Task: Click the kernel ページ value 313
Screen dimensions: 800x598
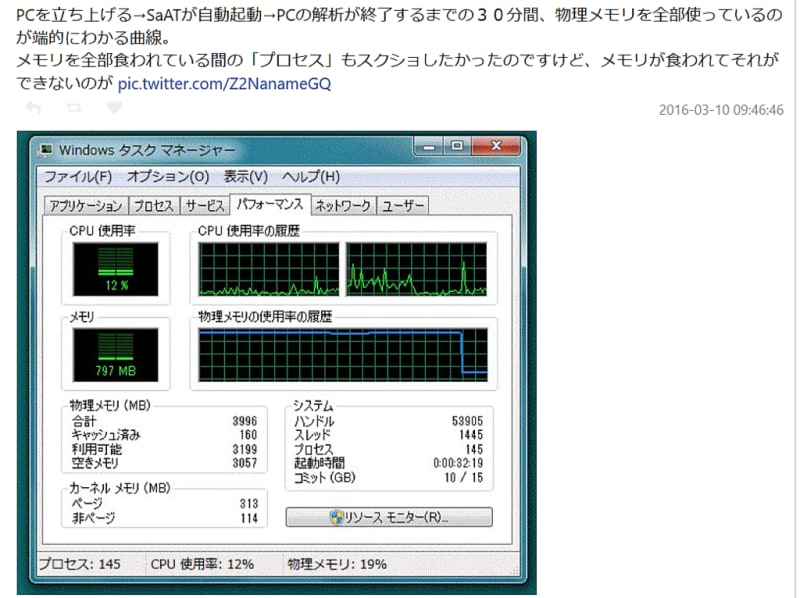Action: click(x=249, y=504)
